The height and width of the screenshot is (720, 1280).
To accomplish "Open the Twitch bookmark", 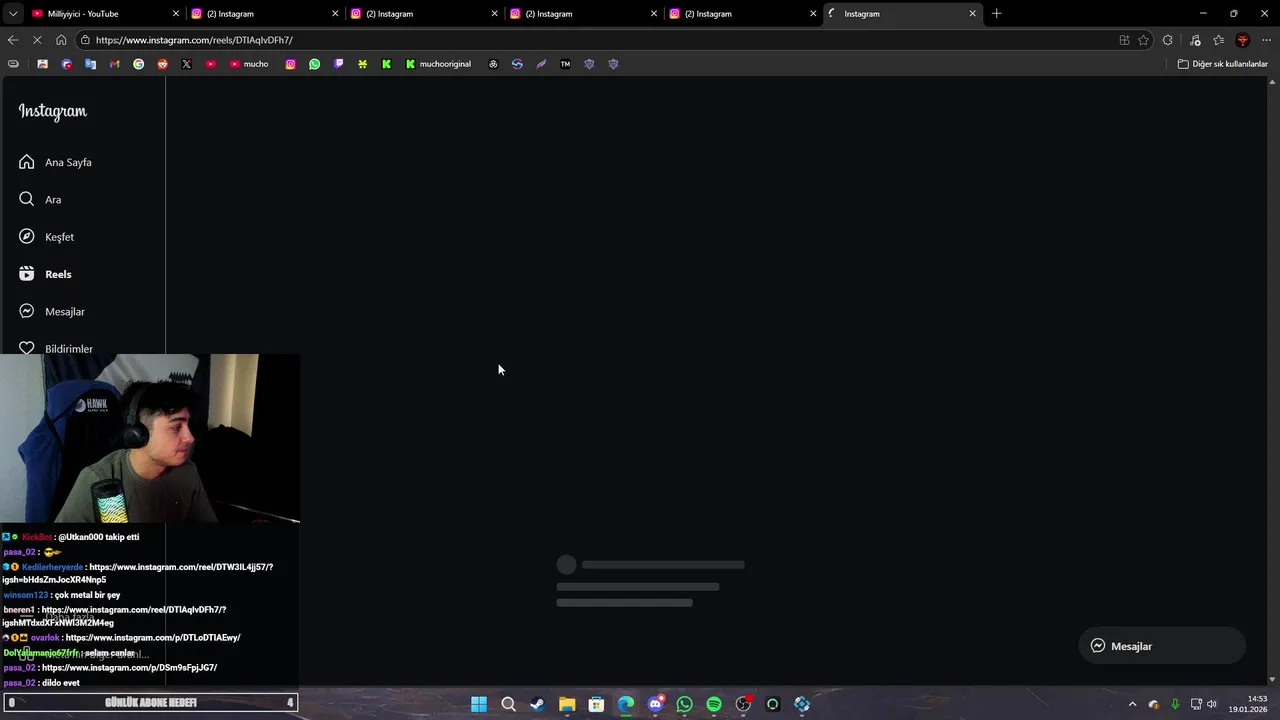I will click(338, 64).
